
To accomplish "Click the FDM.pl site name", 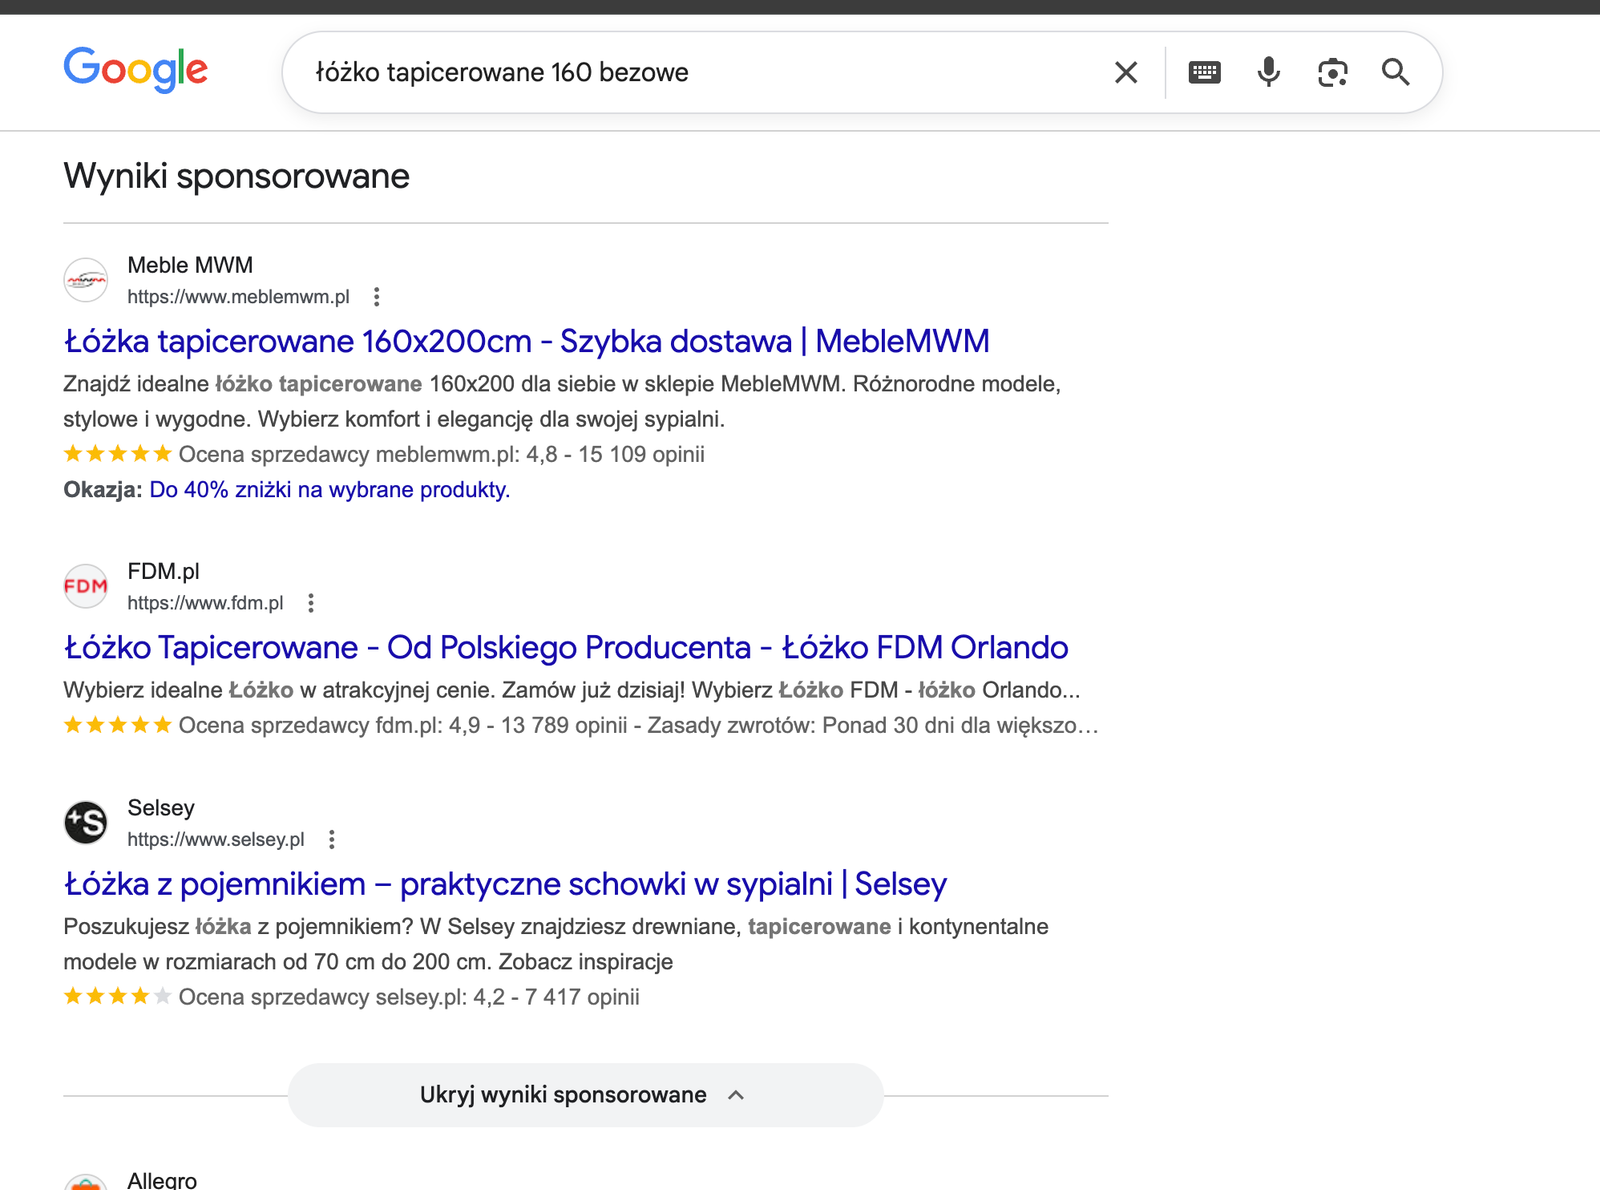I will pyautogui.click(x=163, y=571).
